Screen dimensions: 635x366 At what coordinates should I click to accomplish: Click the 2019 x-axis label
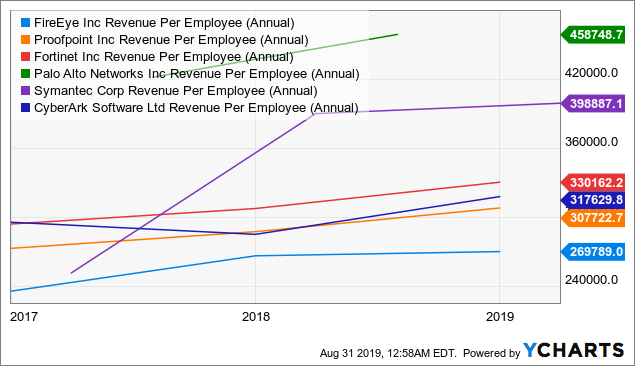click(500, 317)
